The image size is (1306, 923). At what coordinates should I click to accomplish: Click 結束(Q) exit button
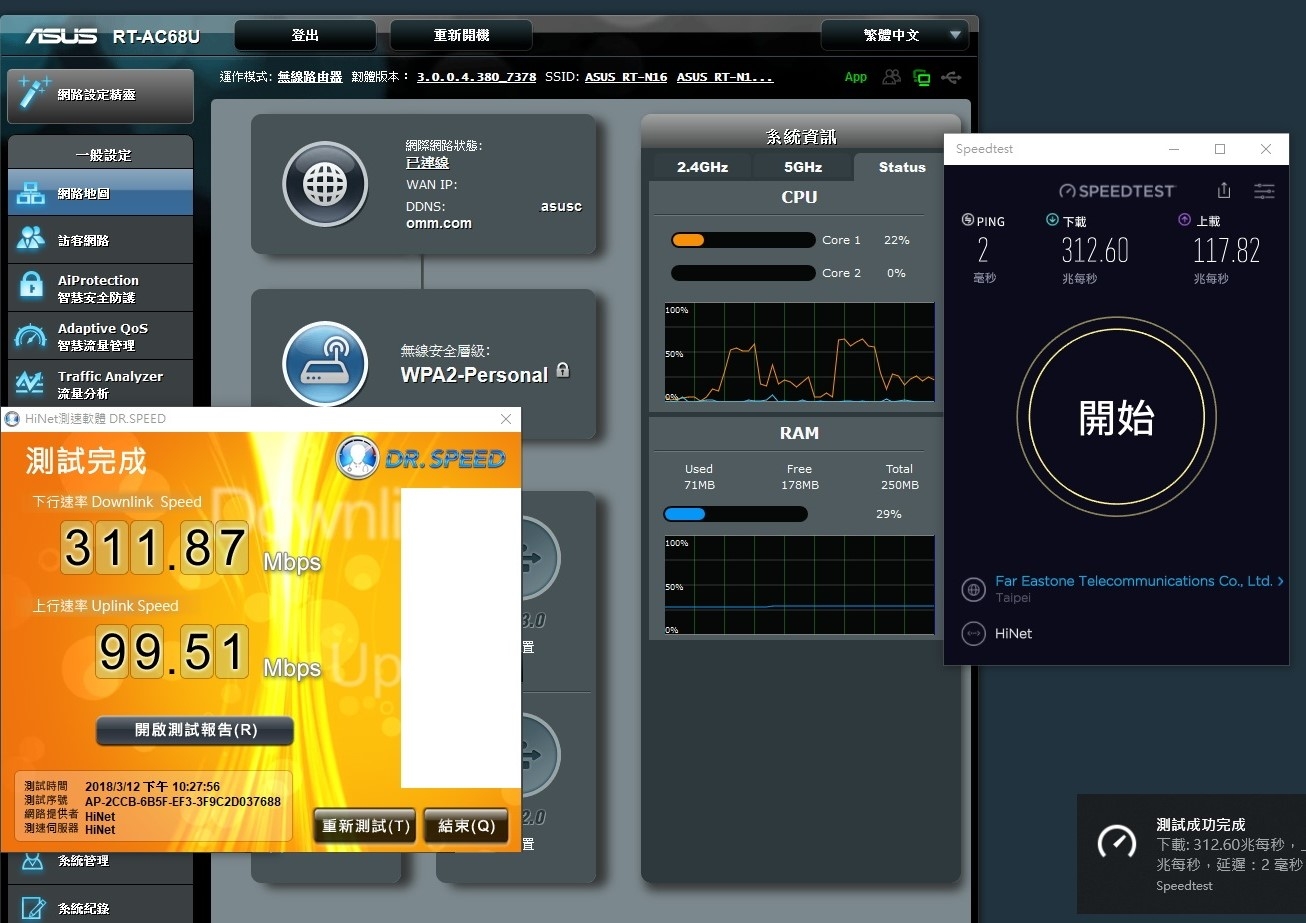pyautogui.click(x=466, y=826)
